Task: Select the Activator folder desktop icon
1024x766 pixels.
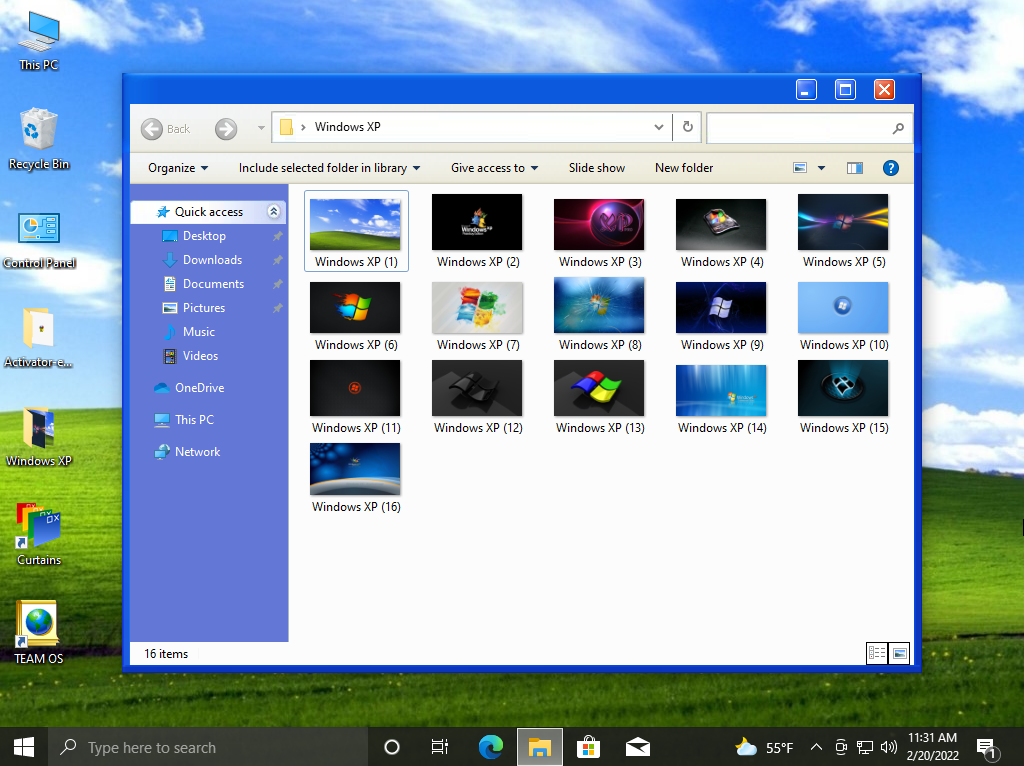Action: [39, 338]
